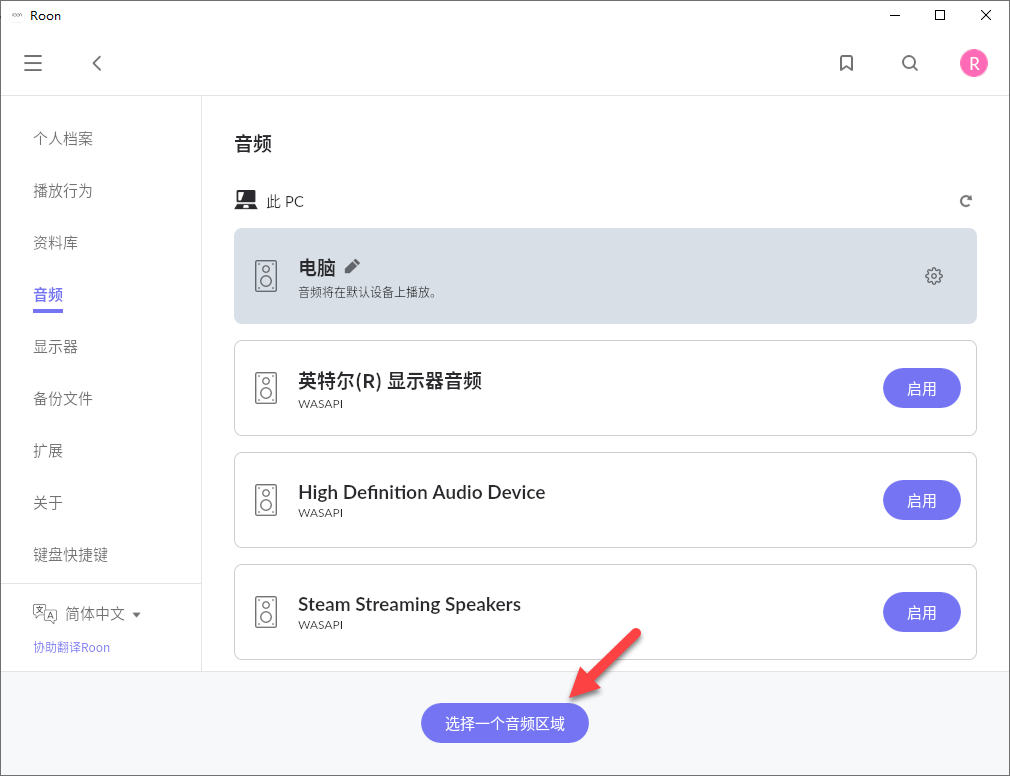Open the pink R profile avatar

pyautogui.click(x=973, y=63)
